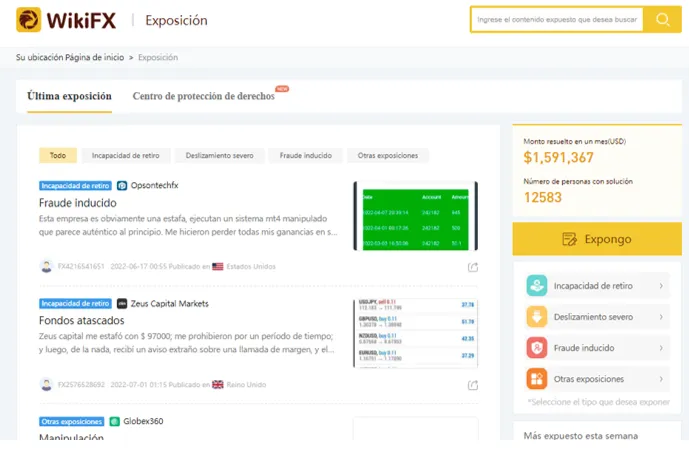689x451 pixels.
Task: Expand sidebar Otras exposiciones chevron
Action: pyautogui.click(x=661, y=379)
